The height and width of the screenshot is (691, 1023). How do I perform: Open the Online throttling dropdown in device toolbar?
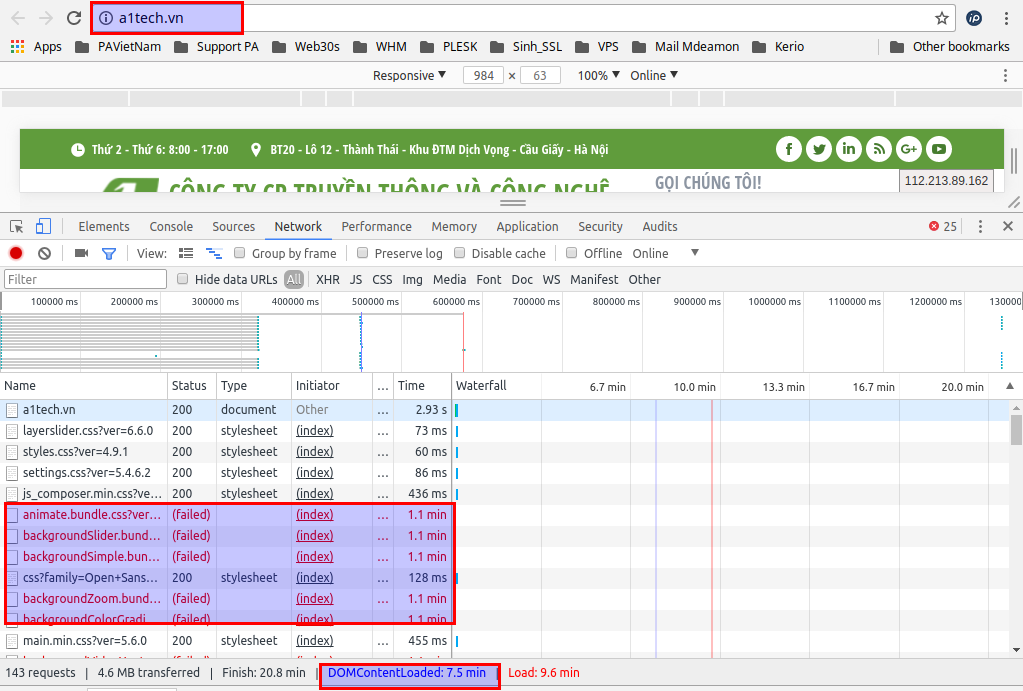(654, 76)
